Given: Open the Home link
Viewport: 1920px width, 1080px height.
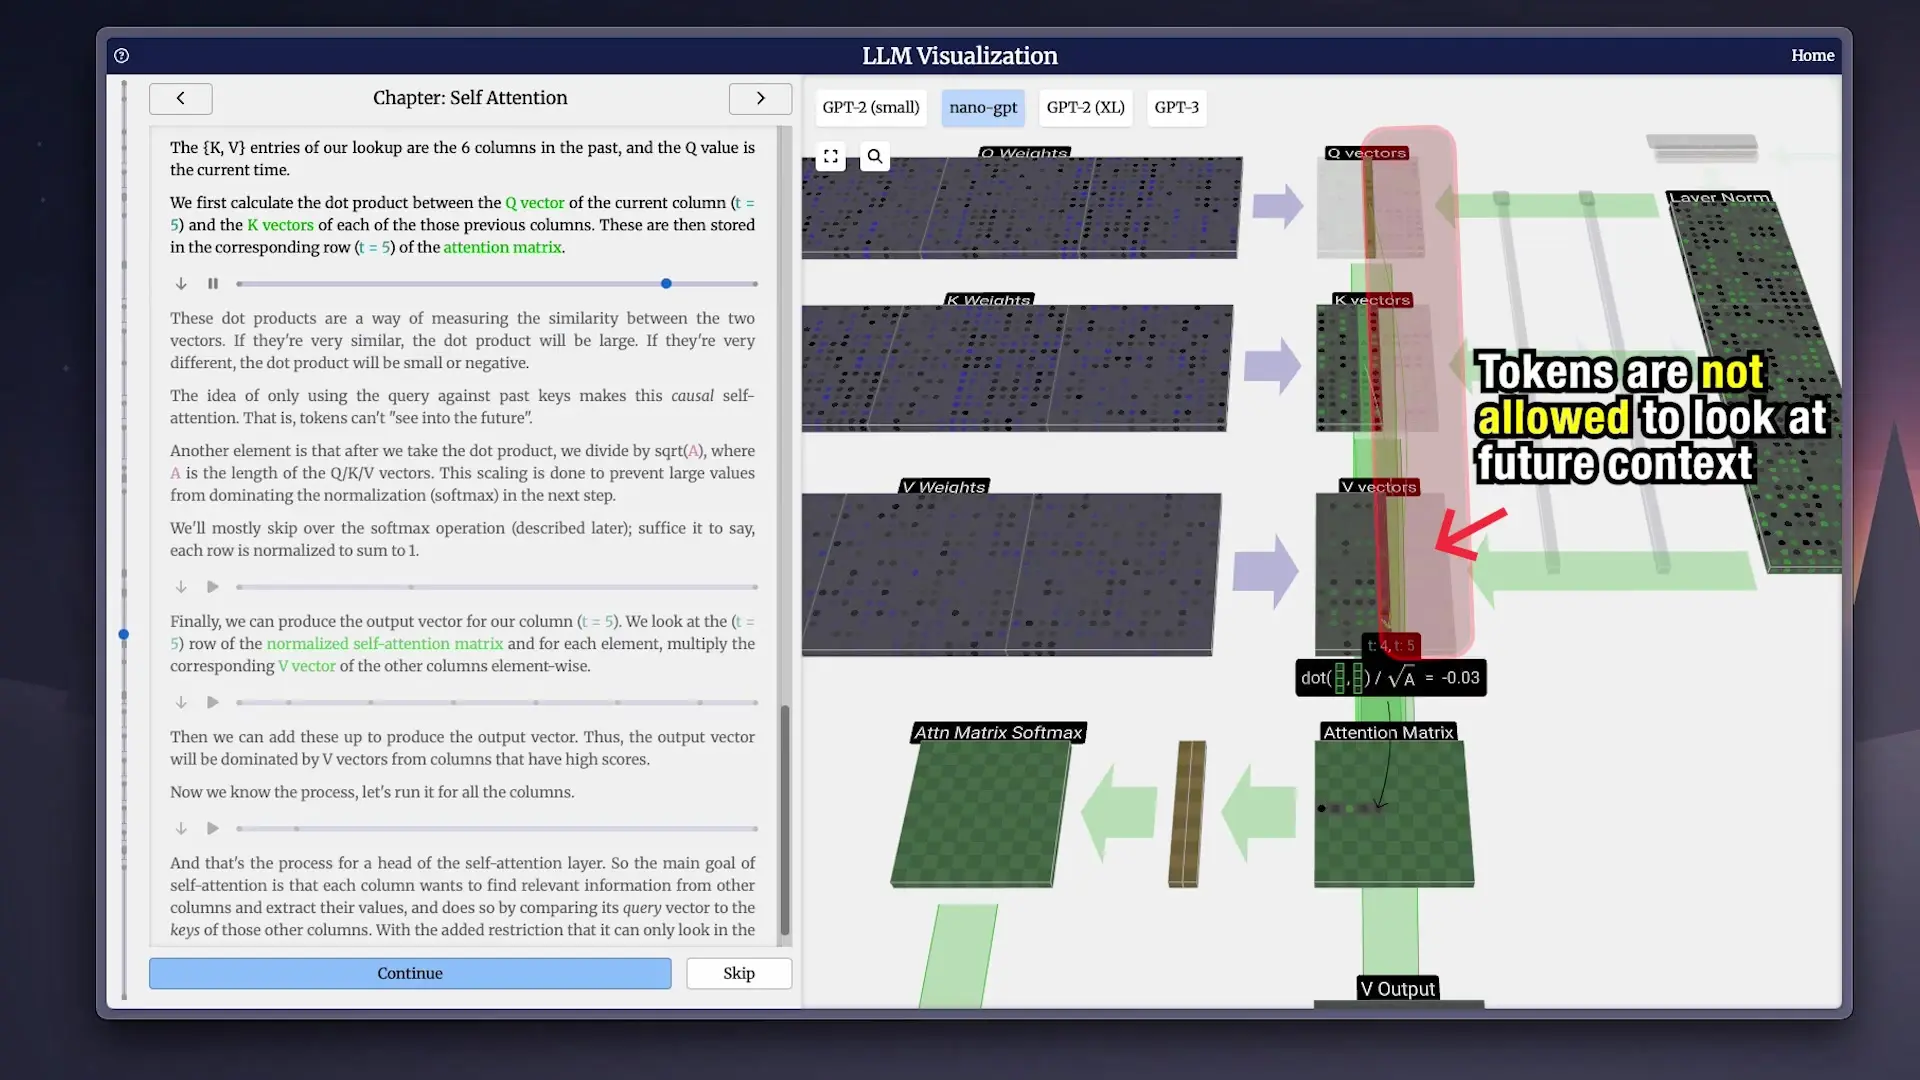Looking at the screenshot, I should 1812,56.
